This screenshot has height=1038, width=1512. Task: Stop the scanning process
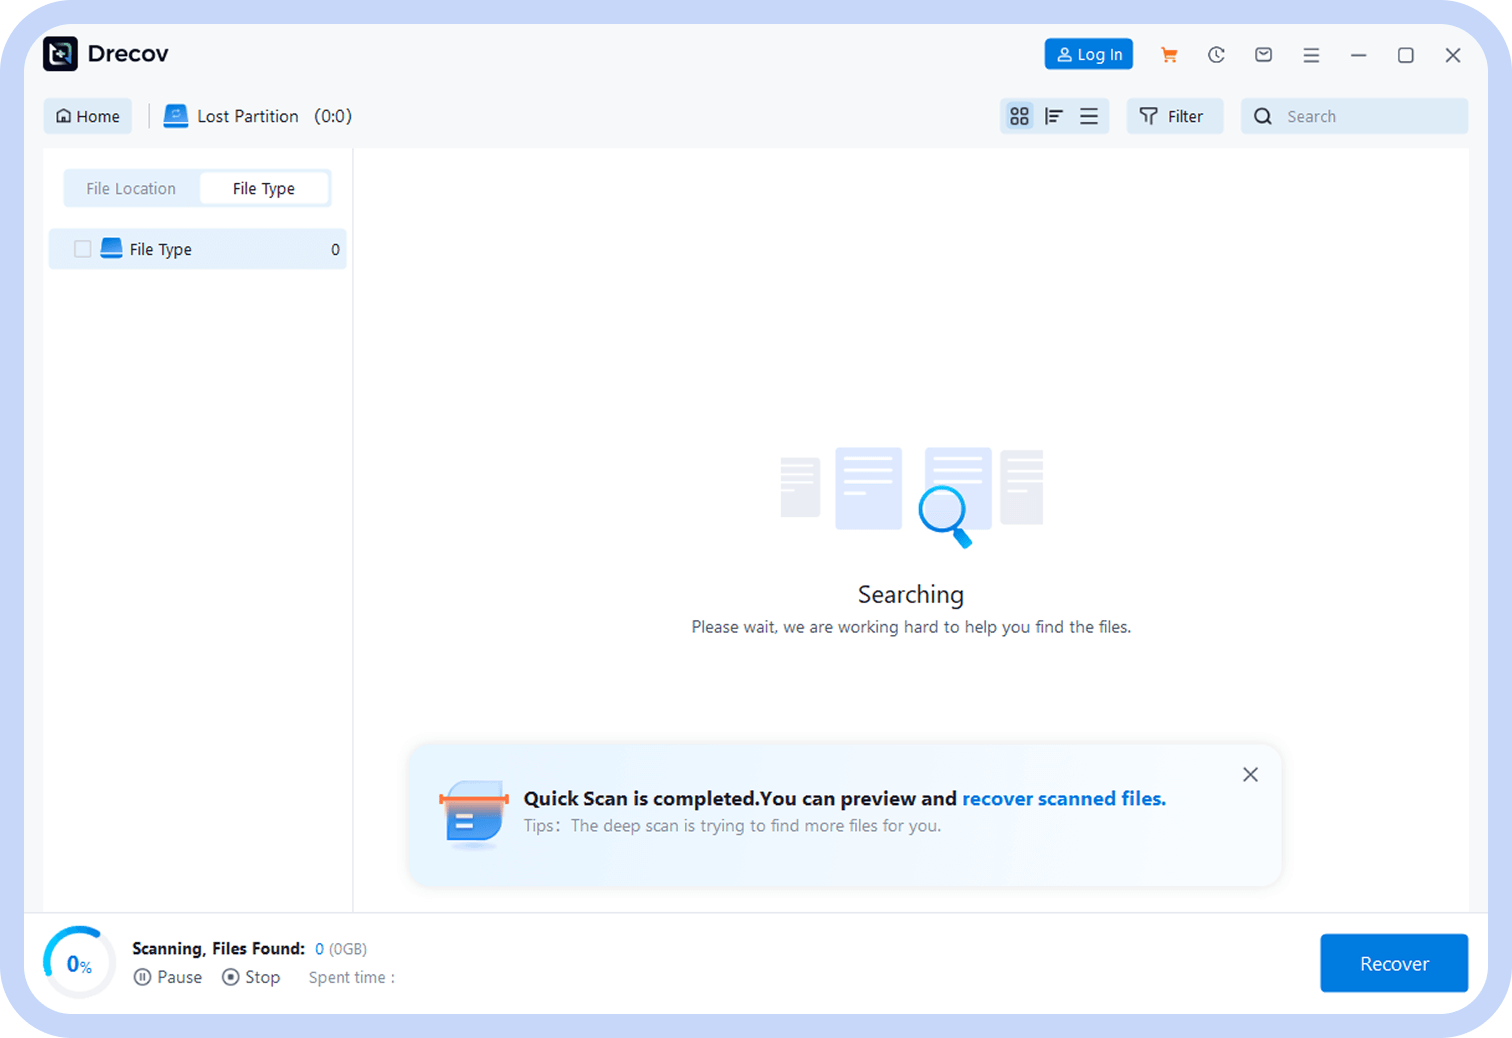(x=251, y=977)
